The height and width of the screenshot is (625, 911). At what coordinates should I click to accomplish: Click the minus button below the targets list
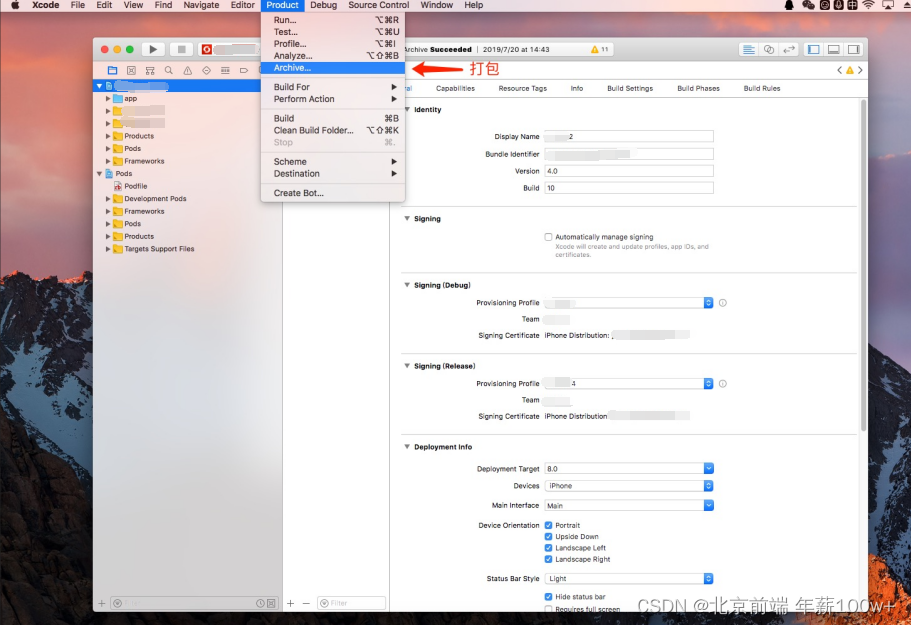306,604
